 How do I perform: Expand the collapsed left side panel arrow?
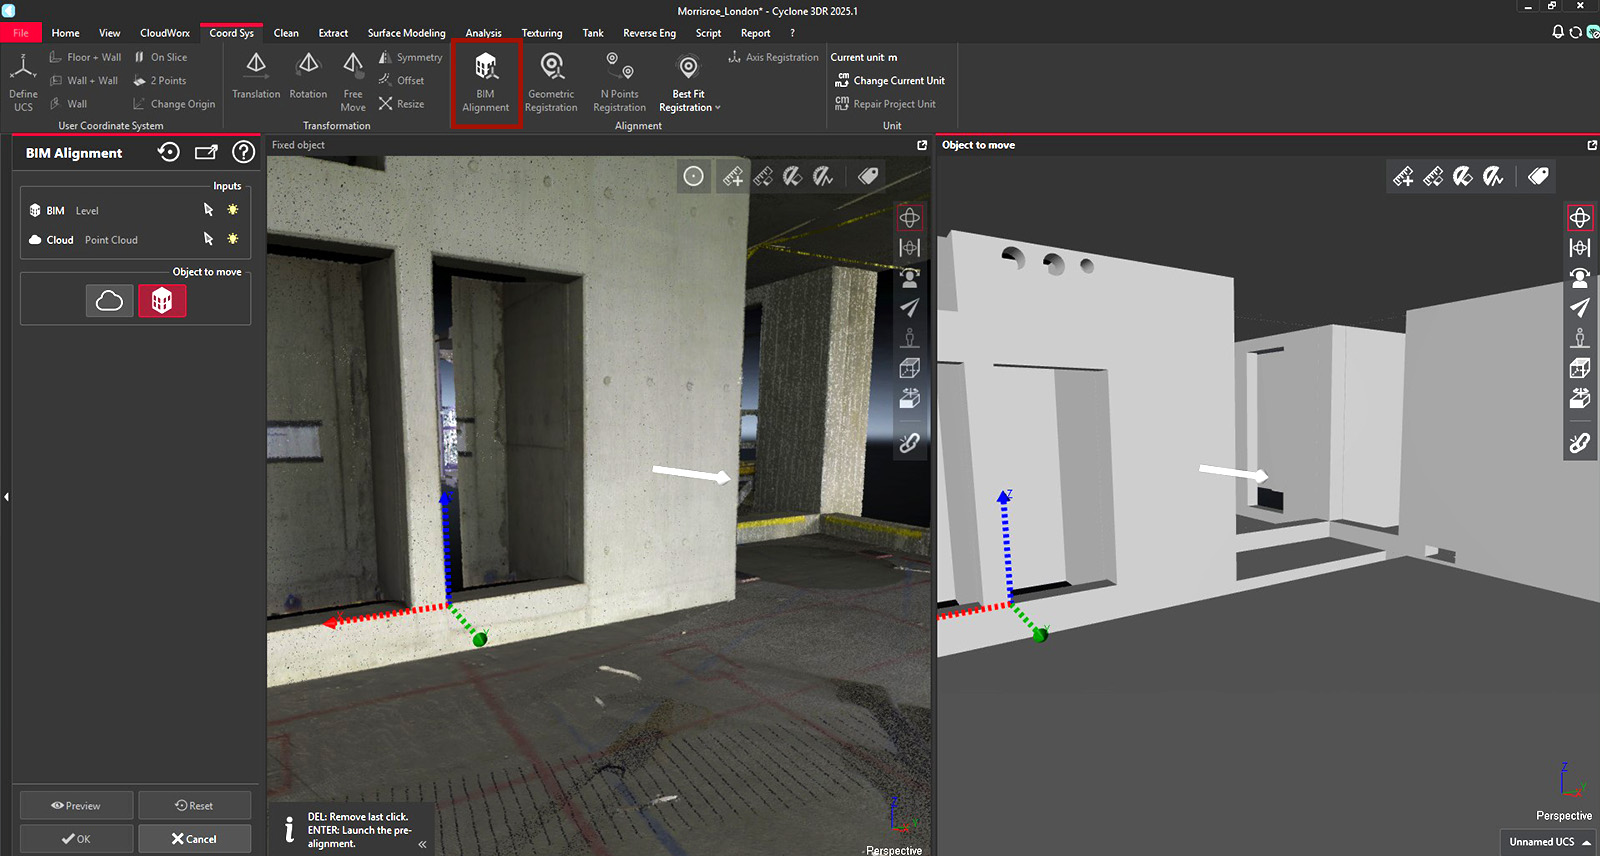(6, 496)
